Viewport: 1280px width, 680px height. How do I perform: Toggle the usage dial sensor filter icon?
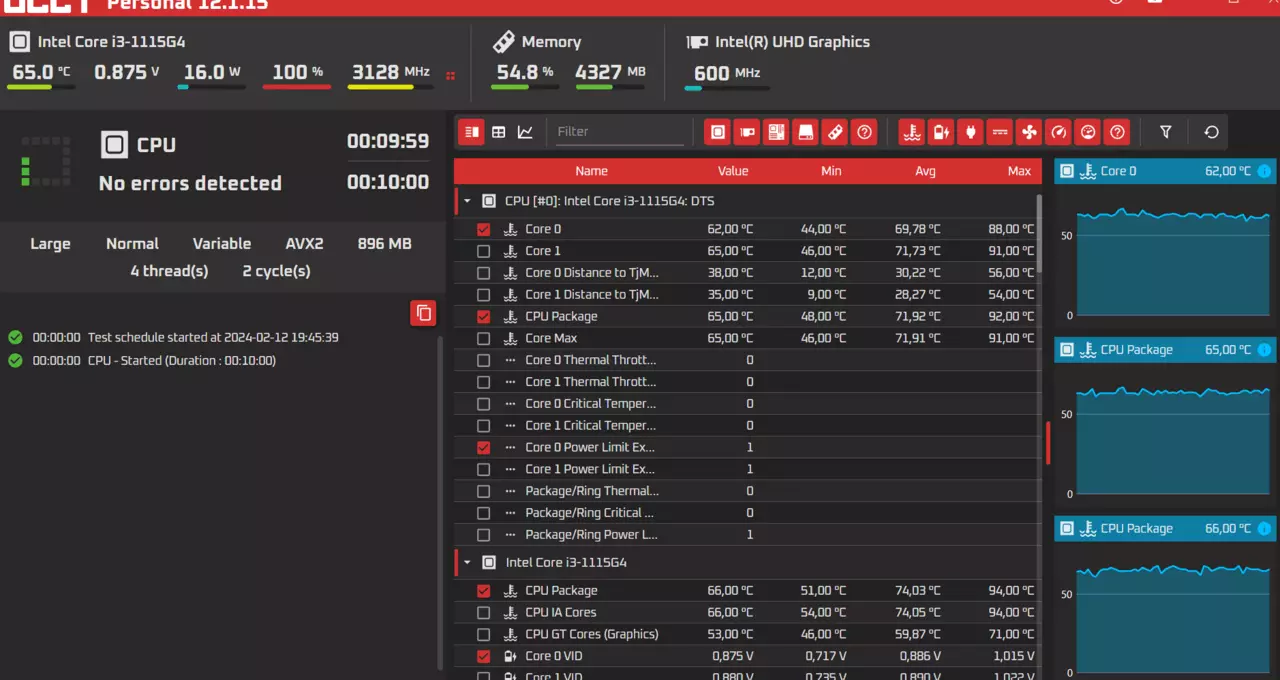[1089, 132]
